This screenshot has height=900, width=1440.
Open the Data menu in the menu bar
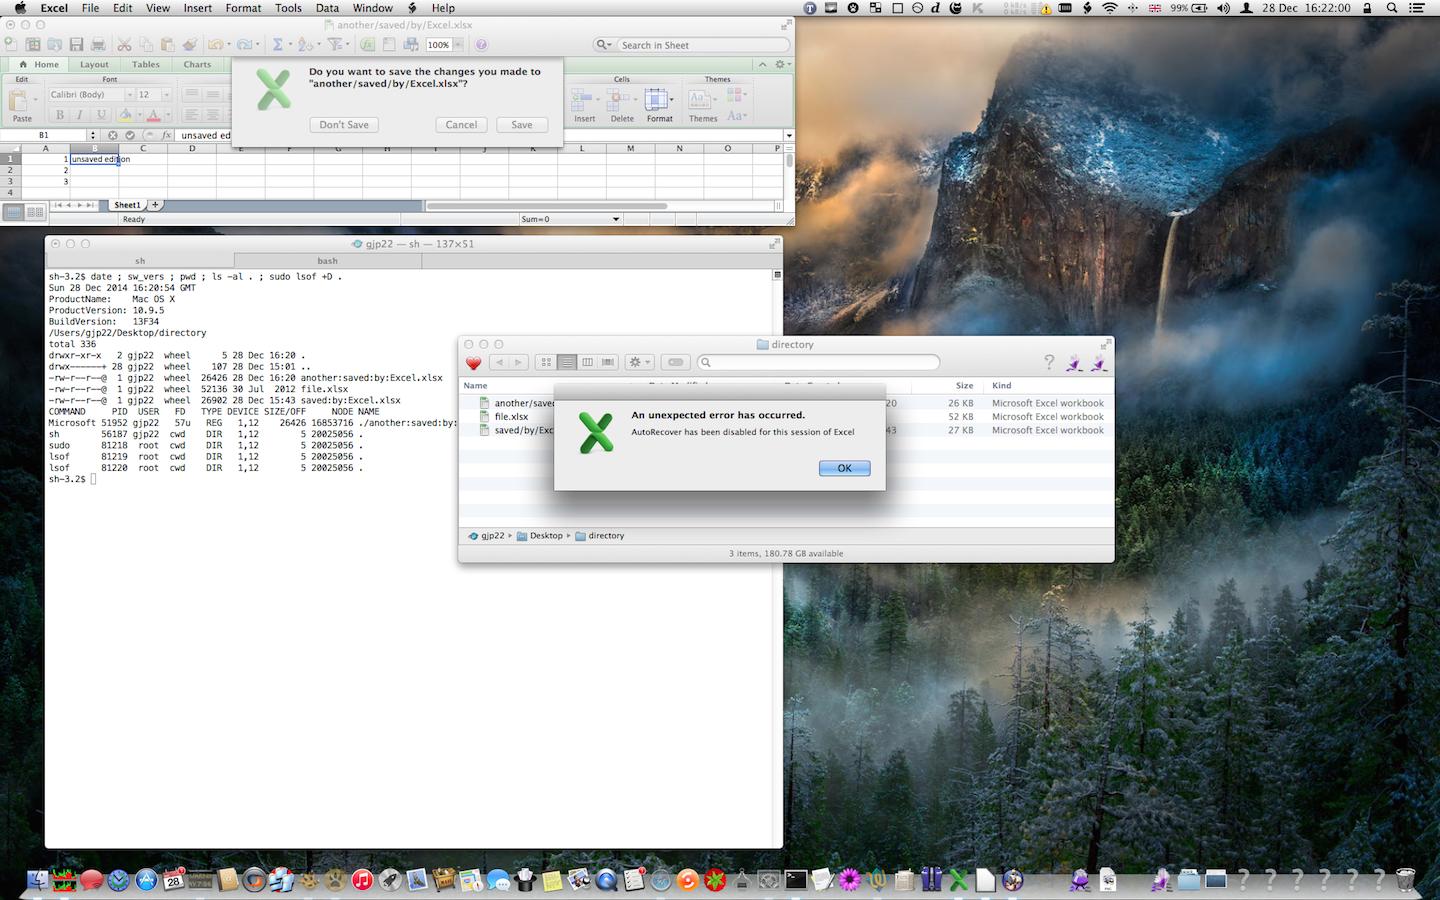point(327,8)
